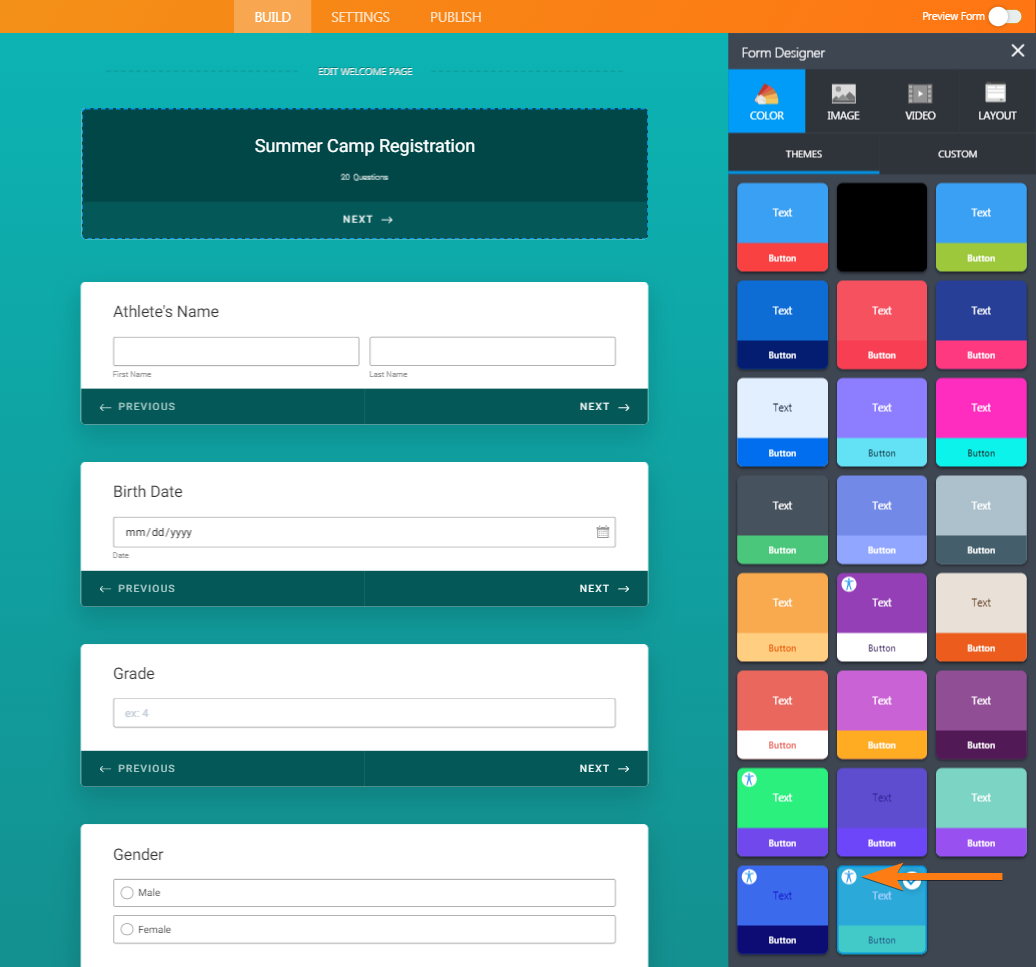The height and width of the screenshot is (967, 1036).
Task: Open the Color section in Form Designer
Action: 766,101
